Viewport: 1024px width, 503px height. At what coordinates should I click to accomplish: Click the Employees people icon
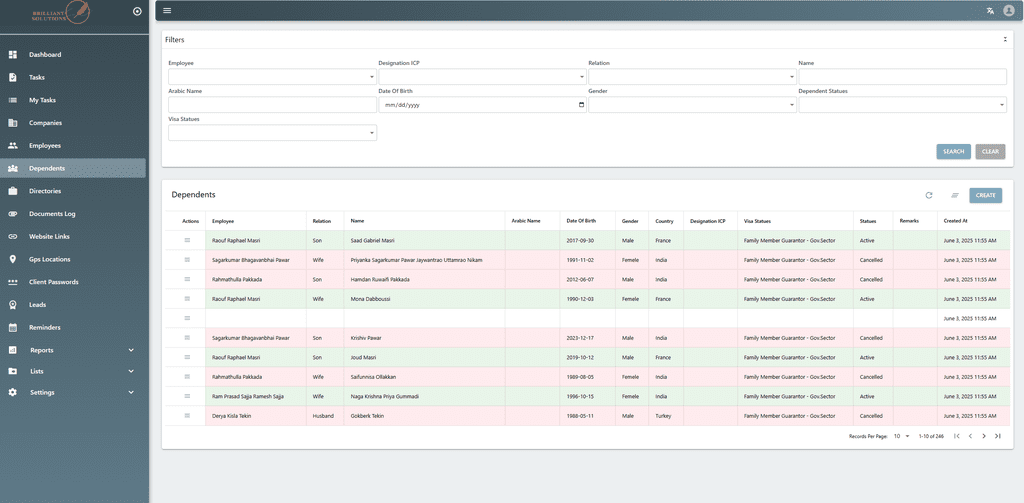click(12, 146)
